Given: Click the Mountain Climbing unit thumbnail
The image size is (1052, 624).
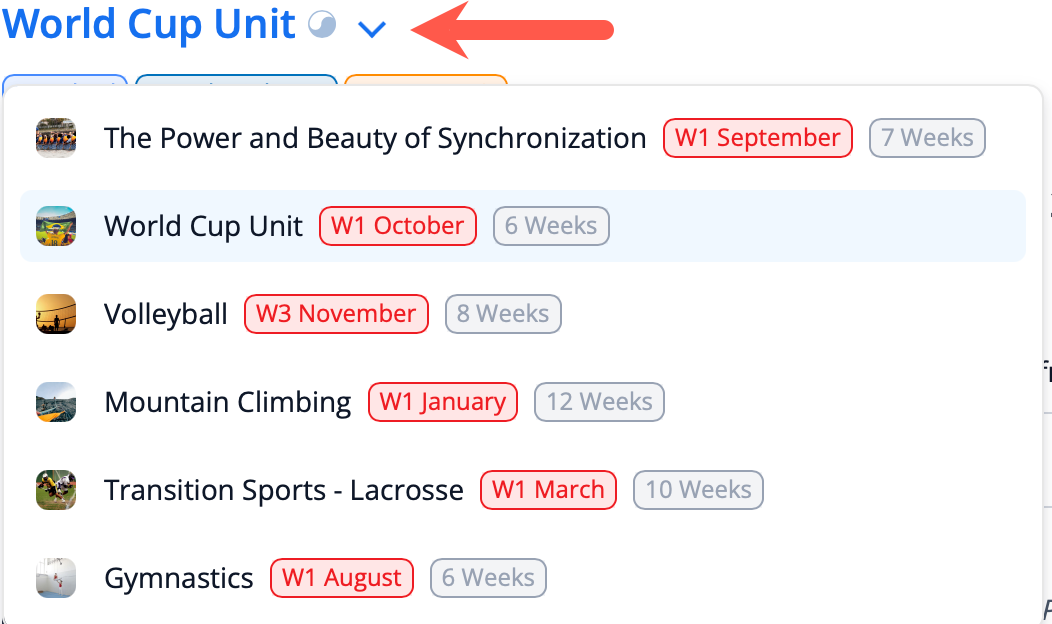Looking at the screenshot, I should [x=56, y=402].
